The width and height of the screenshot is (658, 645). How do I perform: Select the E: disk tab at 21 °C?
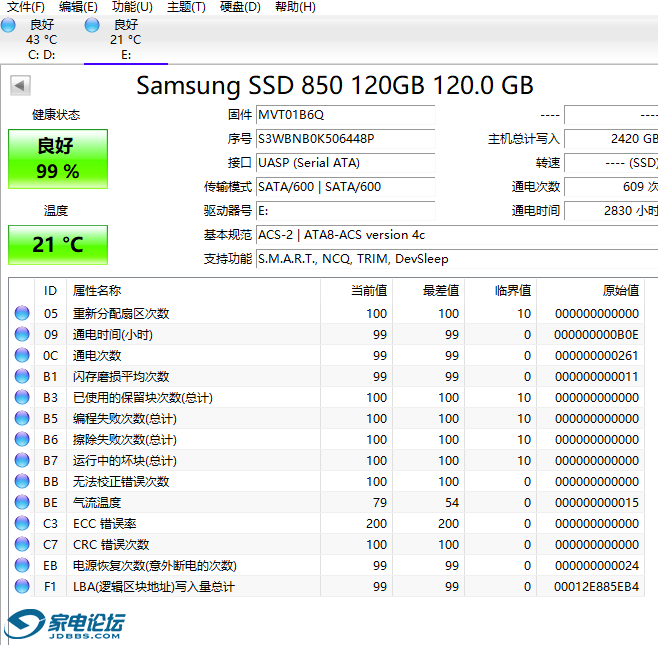(126, 40)
